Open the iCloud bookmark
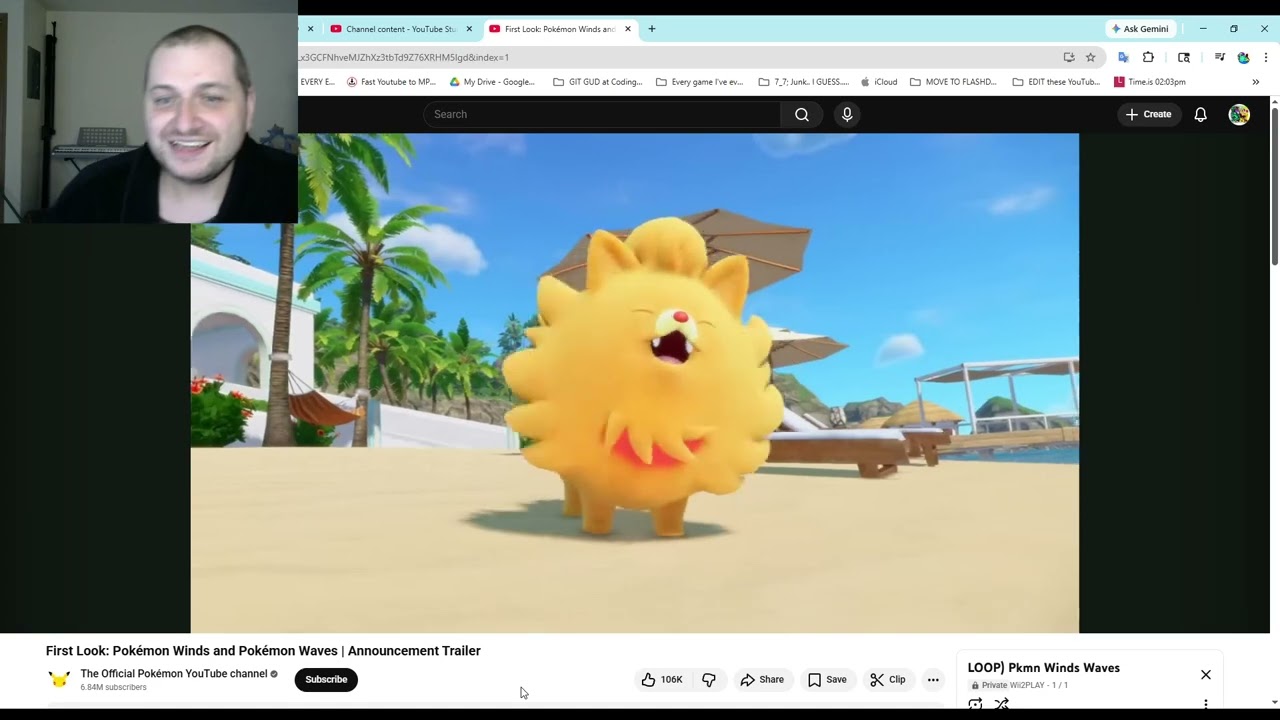This screenshot has width=1280, height=720. [x=879, y=82]
